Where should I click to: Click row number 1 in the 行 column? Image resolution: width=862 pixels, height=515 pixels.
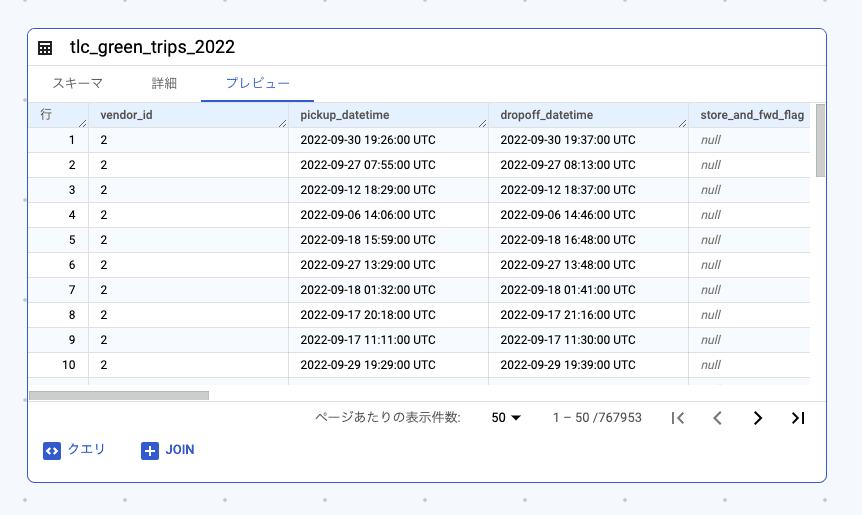pos(71,140)
